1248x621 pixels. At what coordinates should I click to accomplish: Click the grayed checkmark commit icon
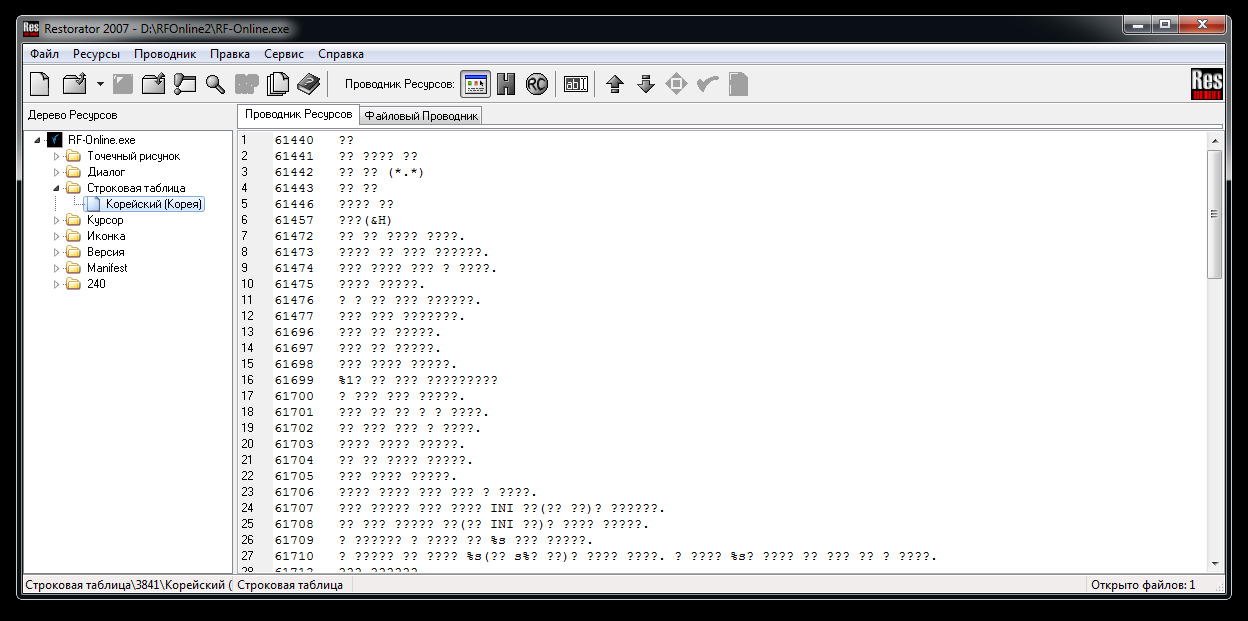708,84
